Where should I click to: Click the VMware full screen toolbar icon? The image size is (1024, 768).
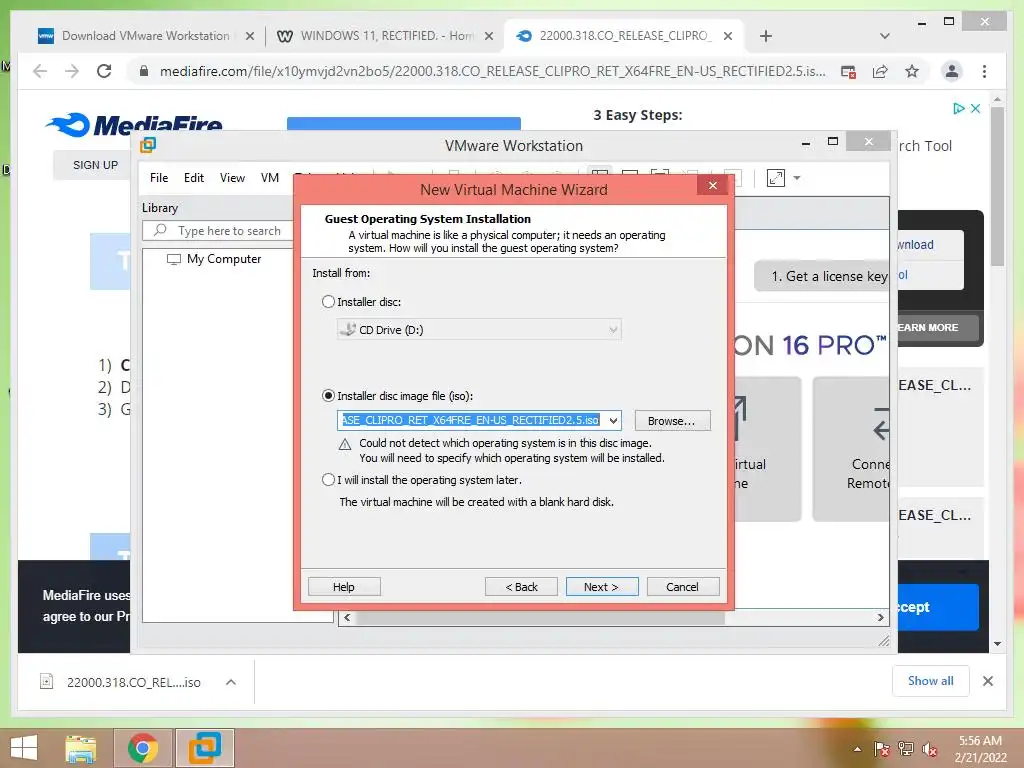tap(776, 178)
